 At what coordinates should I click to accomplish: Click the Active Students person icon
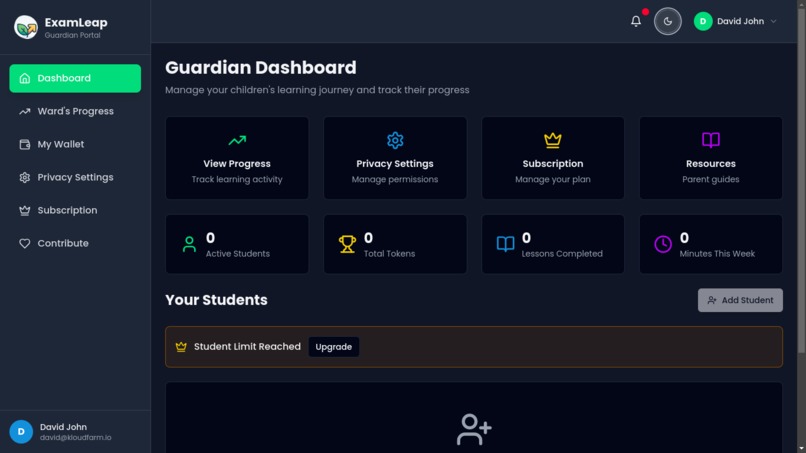coord(189,244)
